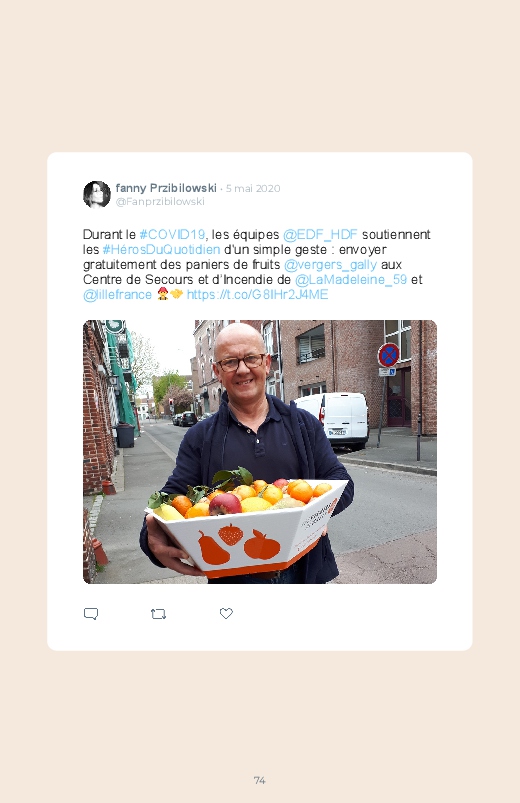Open fanny Przibilowski's profile avatar
This screenshot has width=520, height=803.
pos(97,194)
